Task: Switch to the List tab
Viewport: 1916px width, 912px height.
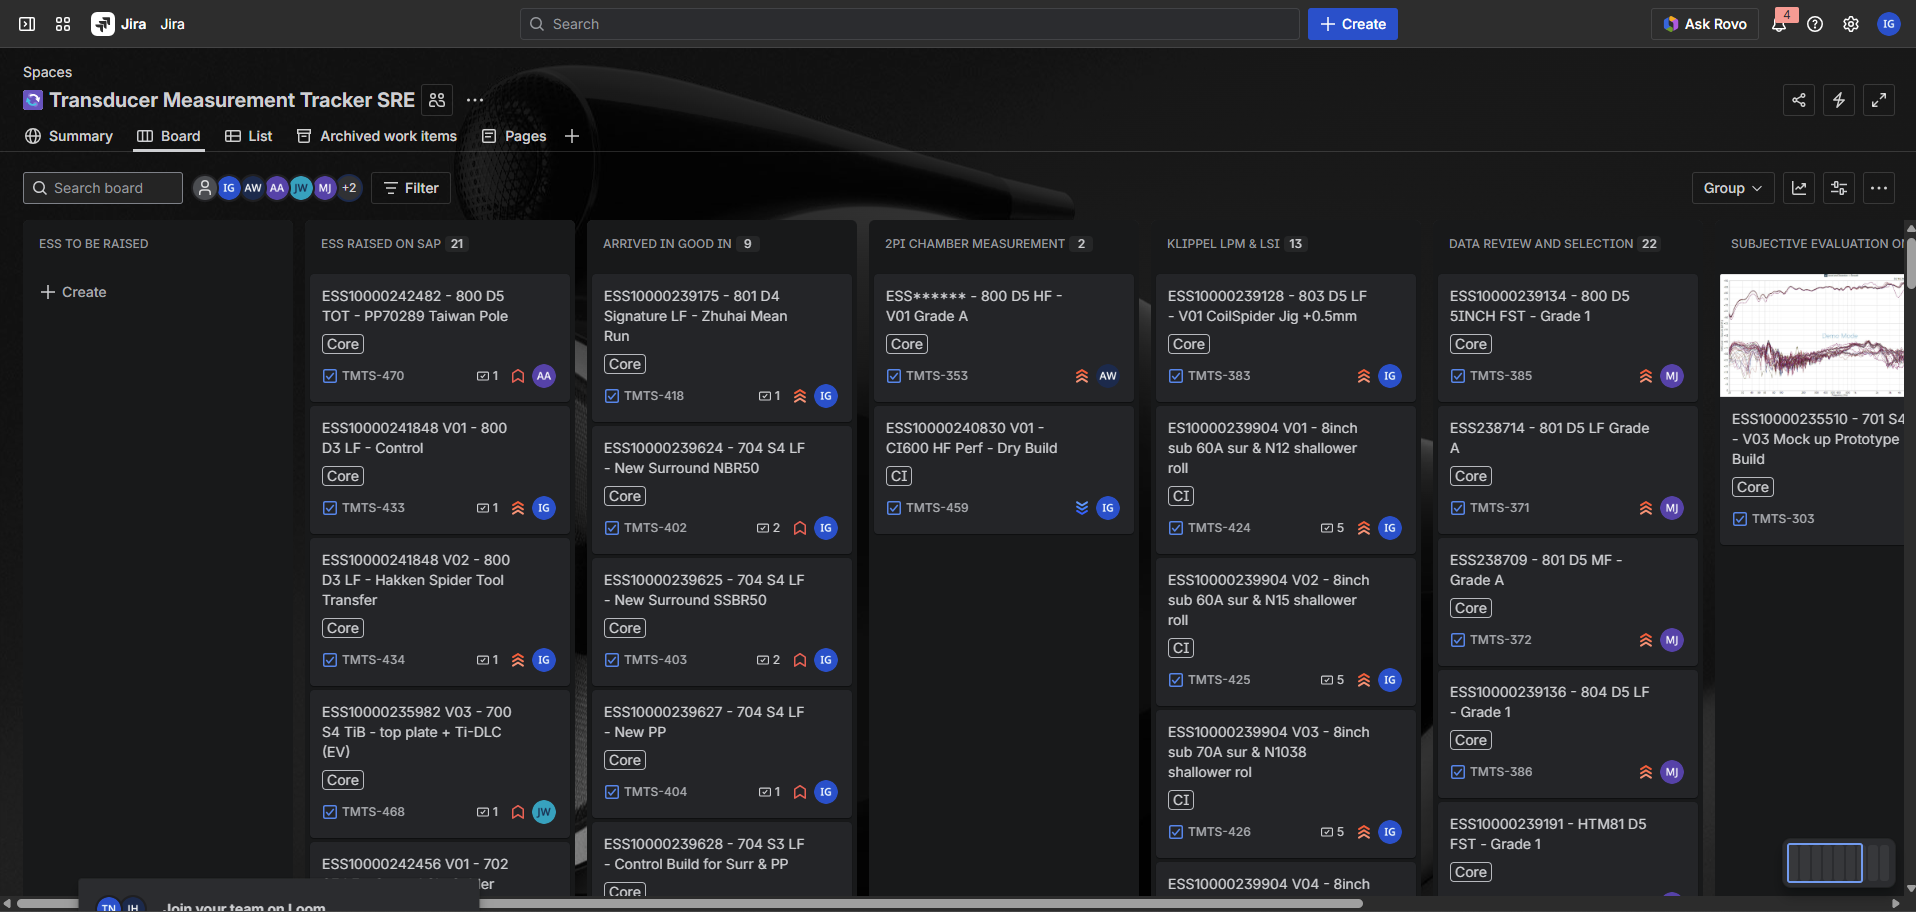Action: [249, 136]
